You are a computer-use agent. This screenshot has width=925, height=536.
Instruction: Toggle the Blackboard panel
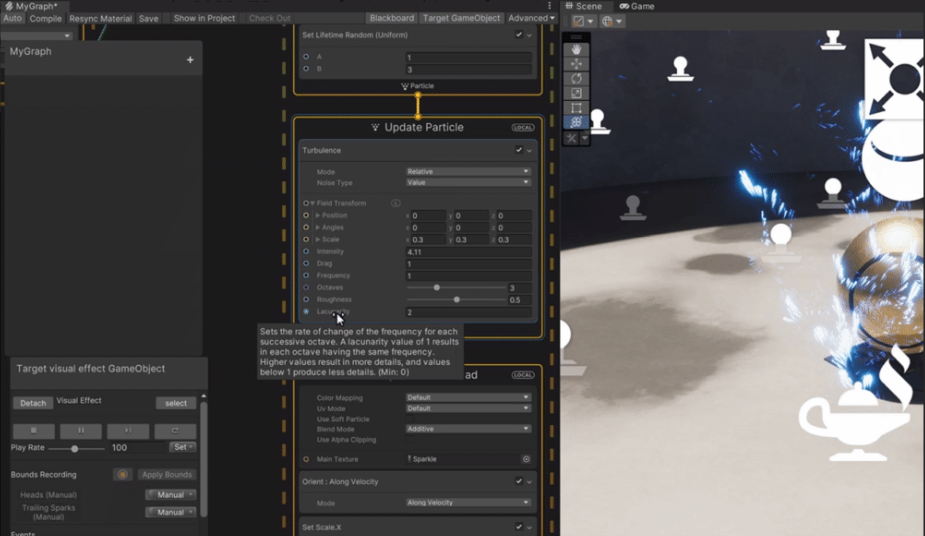[x=392, y=18]
